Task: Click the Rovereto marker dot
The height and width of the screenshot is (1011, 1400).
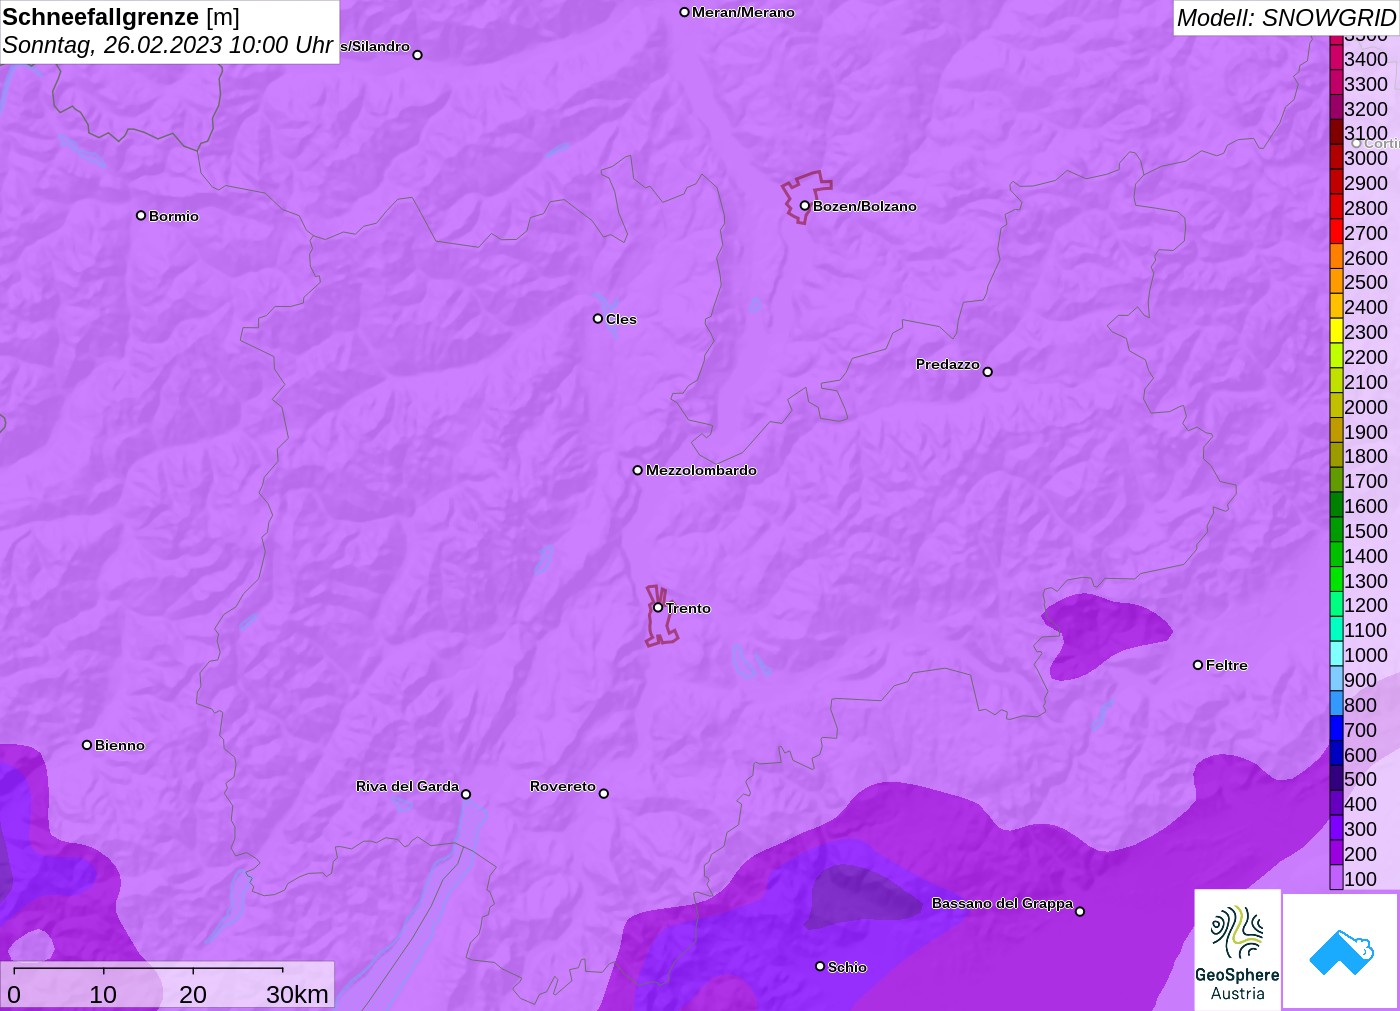Action: pyautogui.click(x=604, y=793)
